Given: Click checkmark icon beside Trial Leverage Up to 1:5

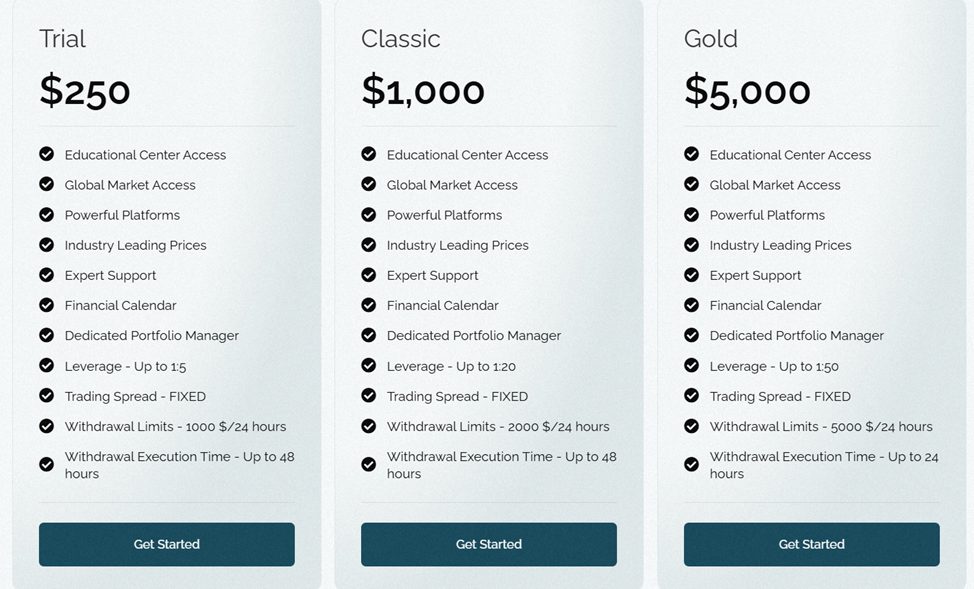Looking at the screenshot, I should (46, 366).
